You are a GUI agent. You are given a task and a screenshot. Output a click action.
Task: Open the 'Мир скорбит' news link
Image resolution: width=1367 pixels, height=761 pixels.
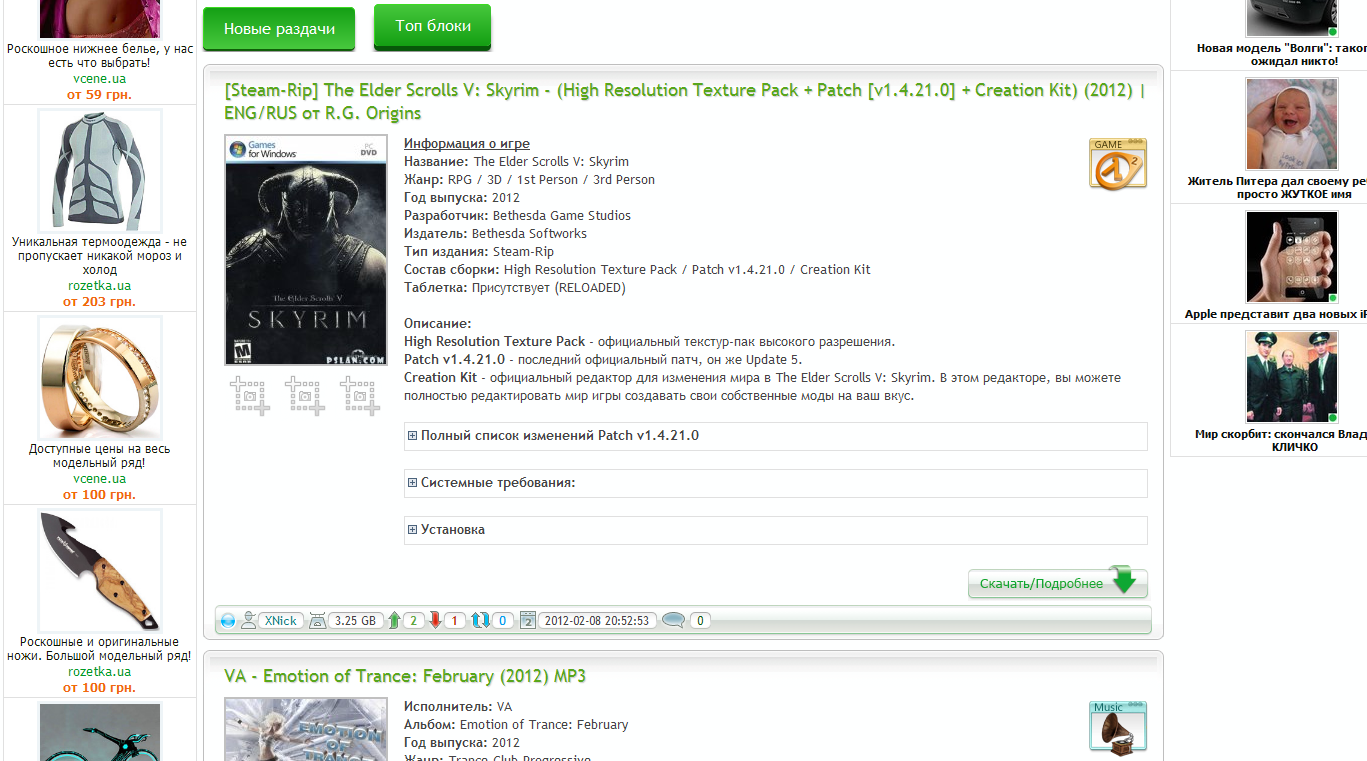[1281, 441]
